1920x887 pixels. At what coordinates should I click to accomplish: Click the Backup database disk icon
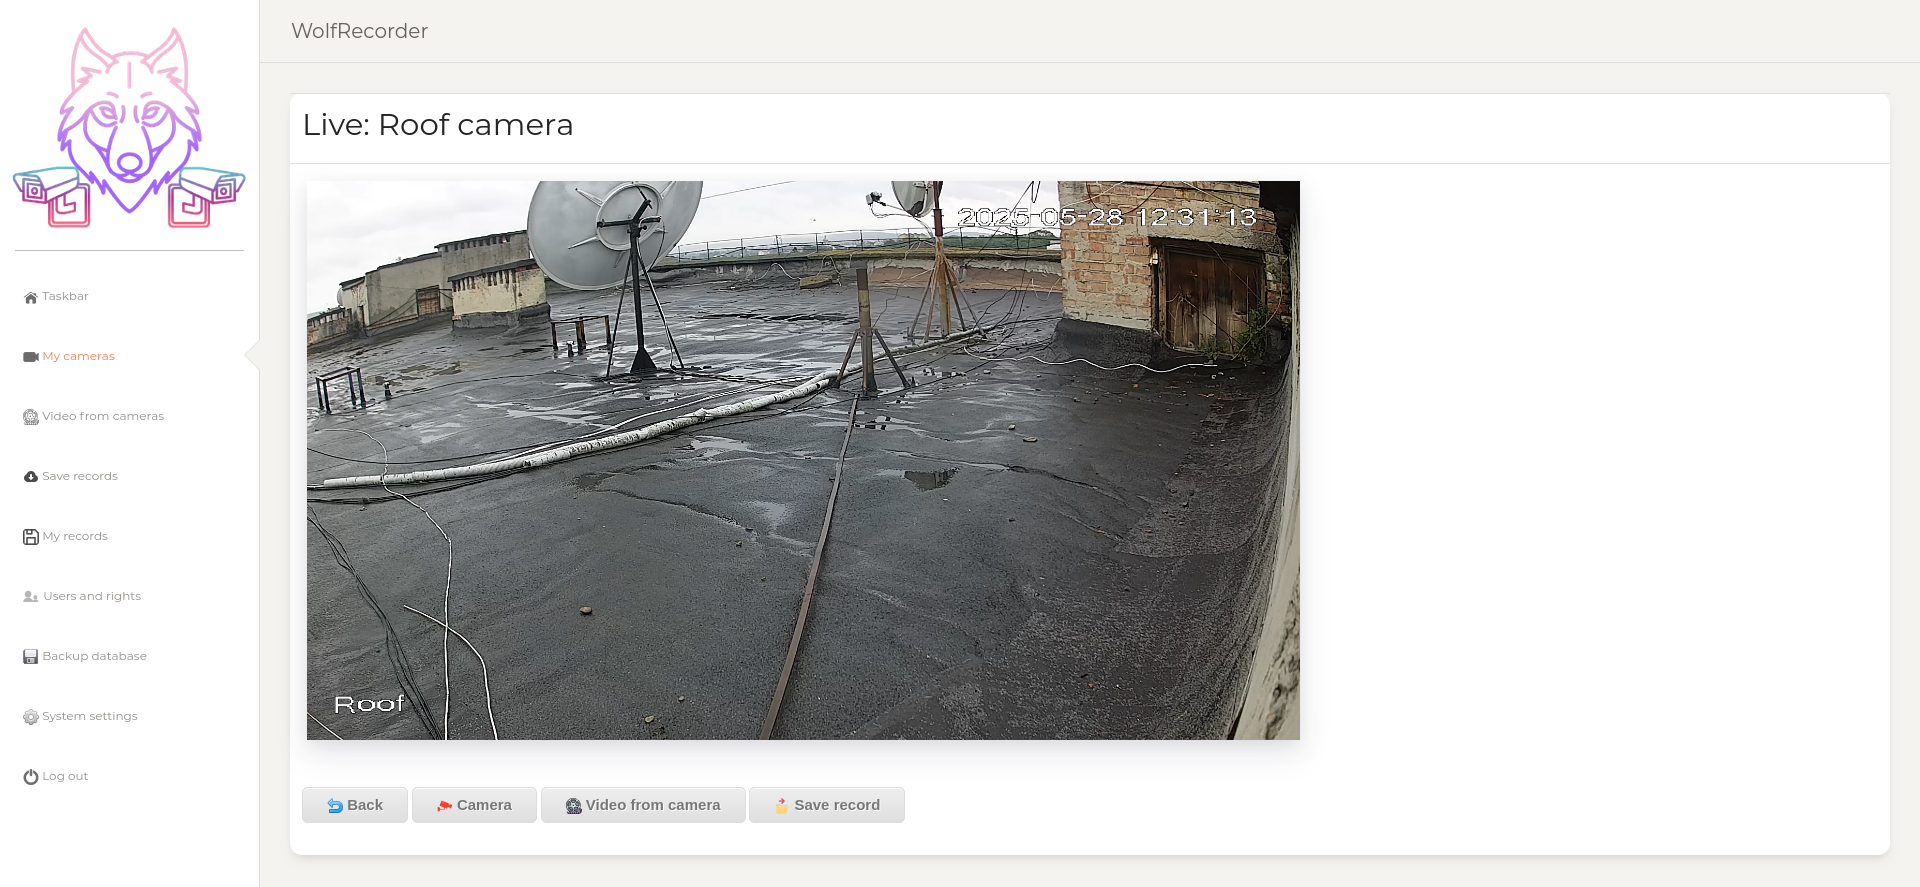pos(31,657)
